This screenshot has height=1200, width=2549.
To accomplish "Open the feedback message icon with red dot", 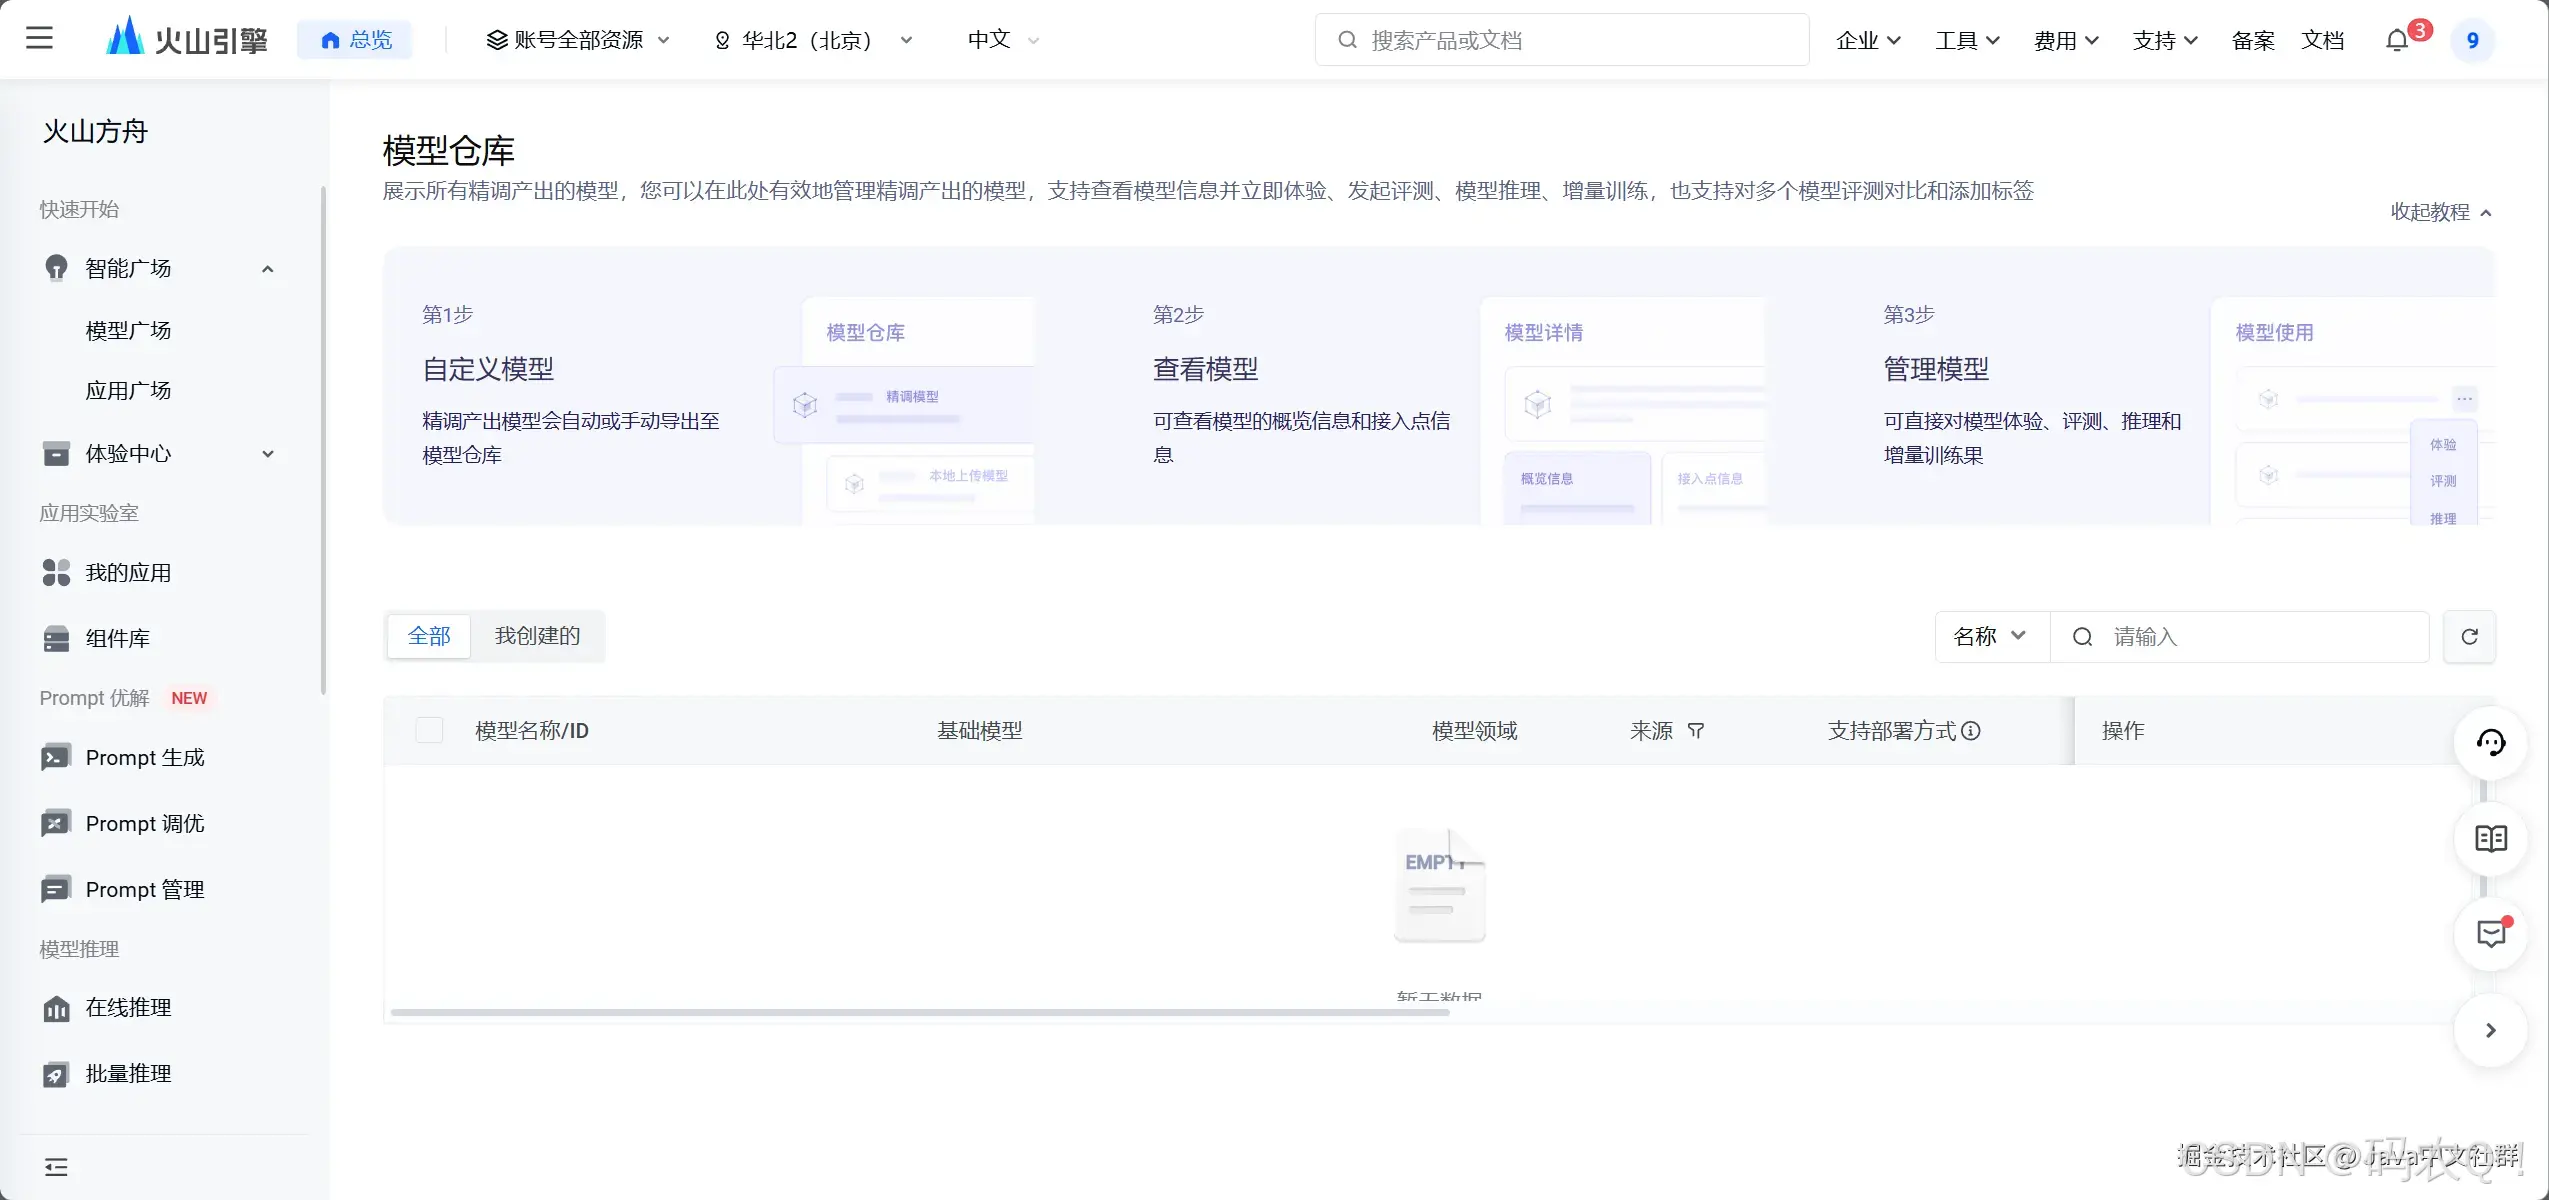I will click(x=2490, y=934).
